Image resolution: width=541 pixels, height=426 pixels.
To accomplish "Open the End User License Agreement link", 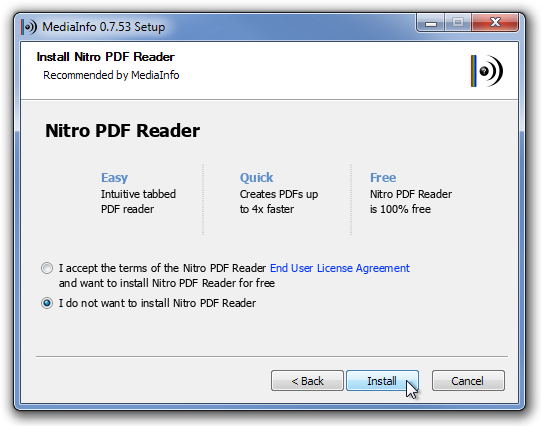I will pyautogui.click(x=340, y=268).
